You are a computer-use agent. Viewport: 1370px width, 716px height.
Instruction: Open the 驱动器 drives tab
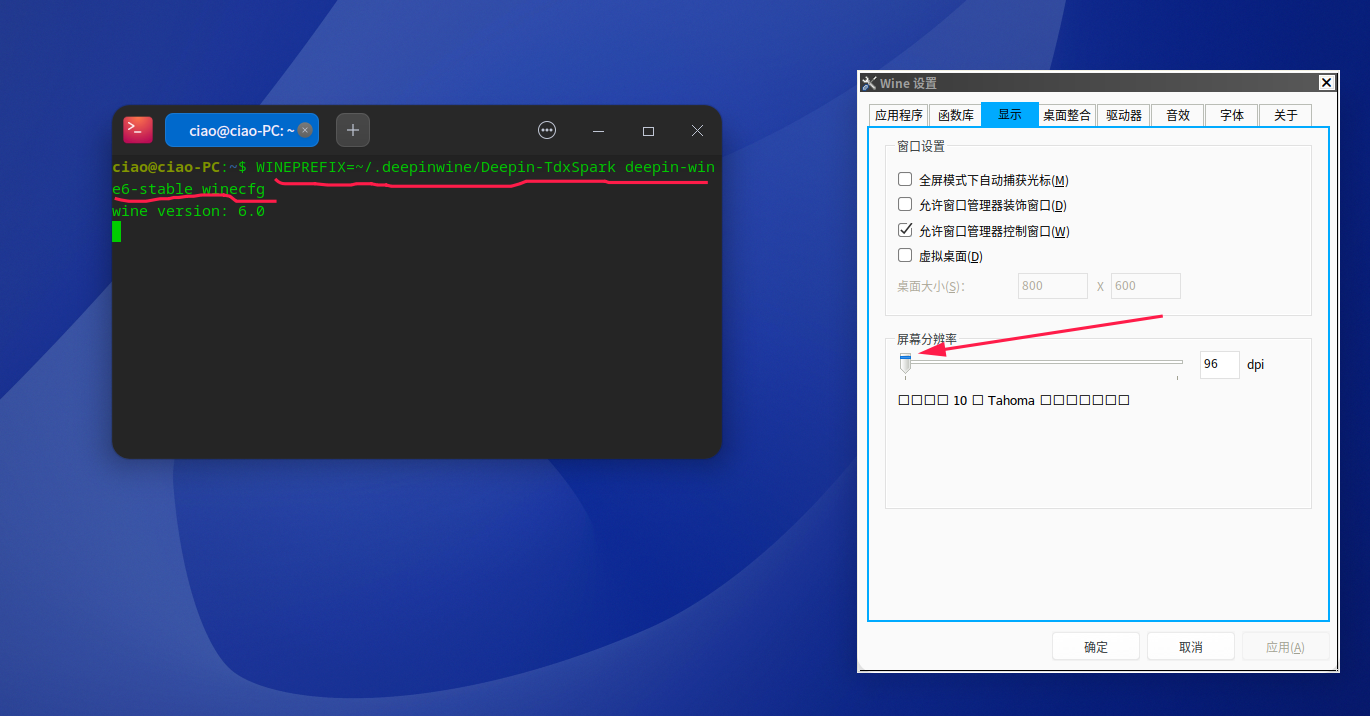[x=1123, y=114]
